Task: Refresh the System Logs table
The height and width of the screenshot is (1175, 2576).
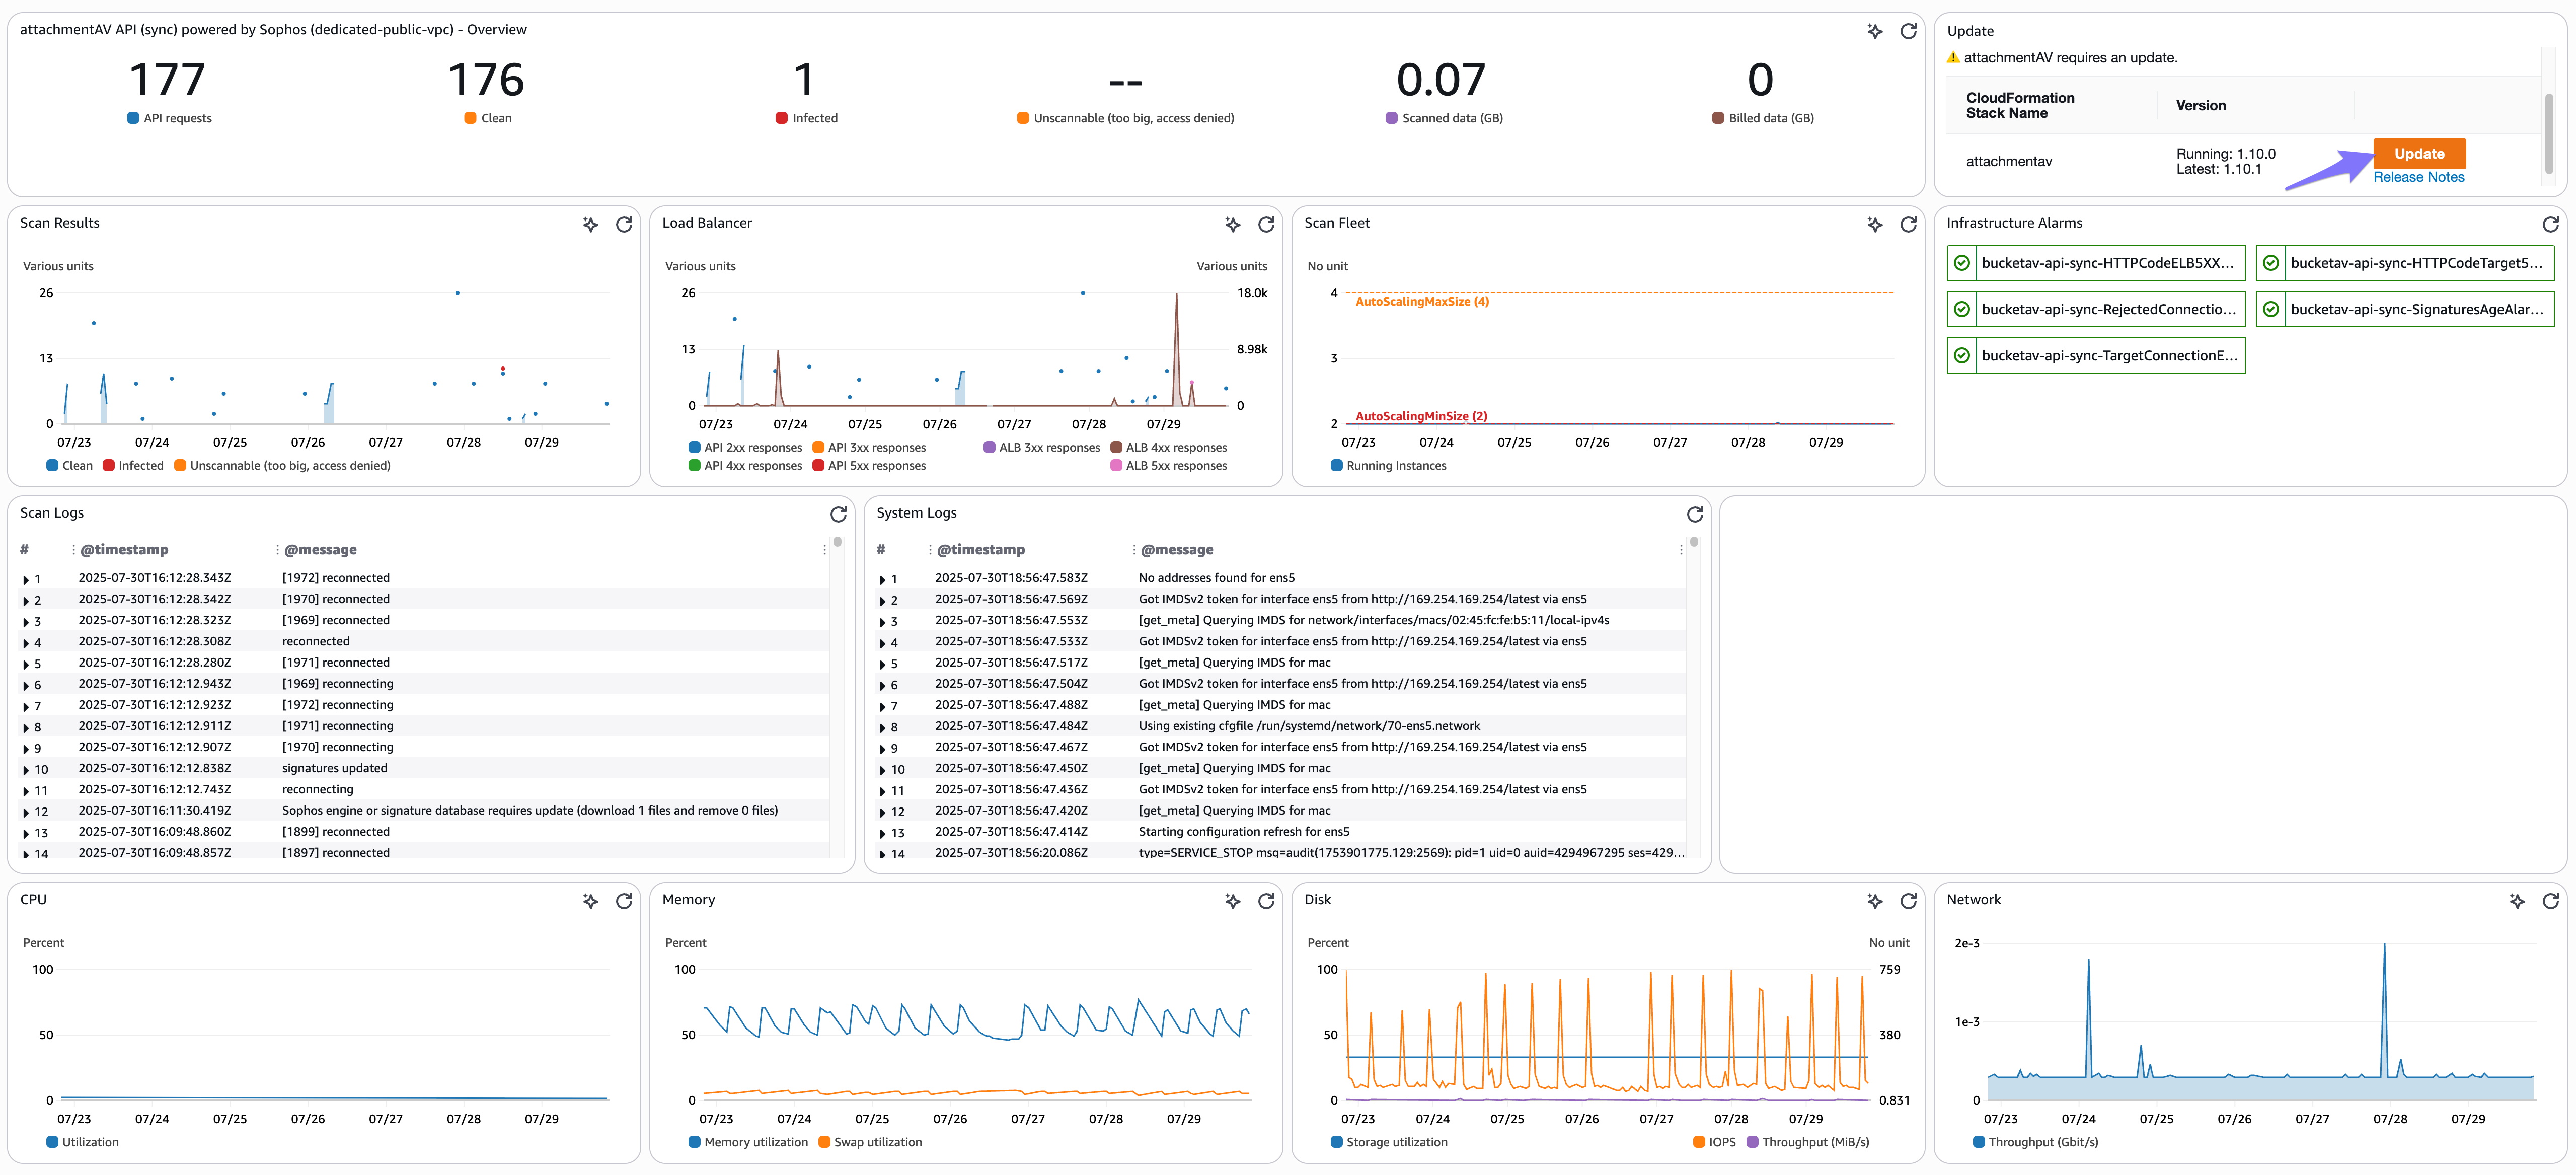Action: (1695, 514)
